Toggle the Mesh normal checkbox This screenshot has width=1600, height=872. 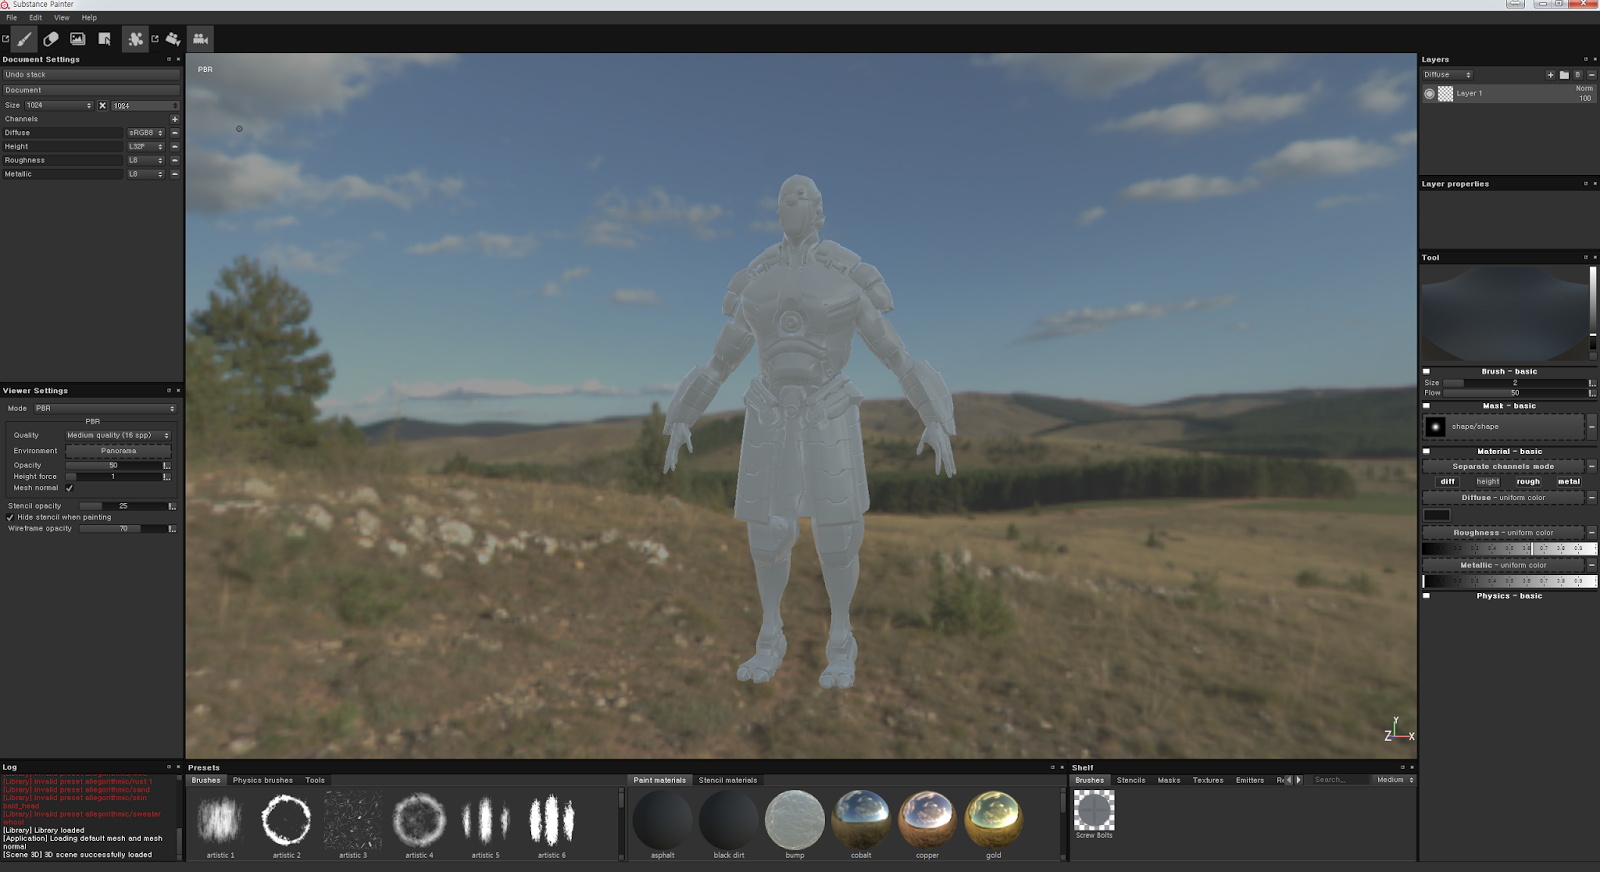(x=69, y=488)
